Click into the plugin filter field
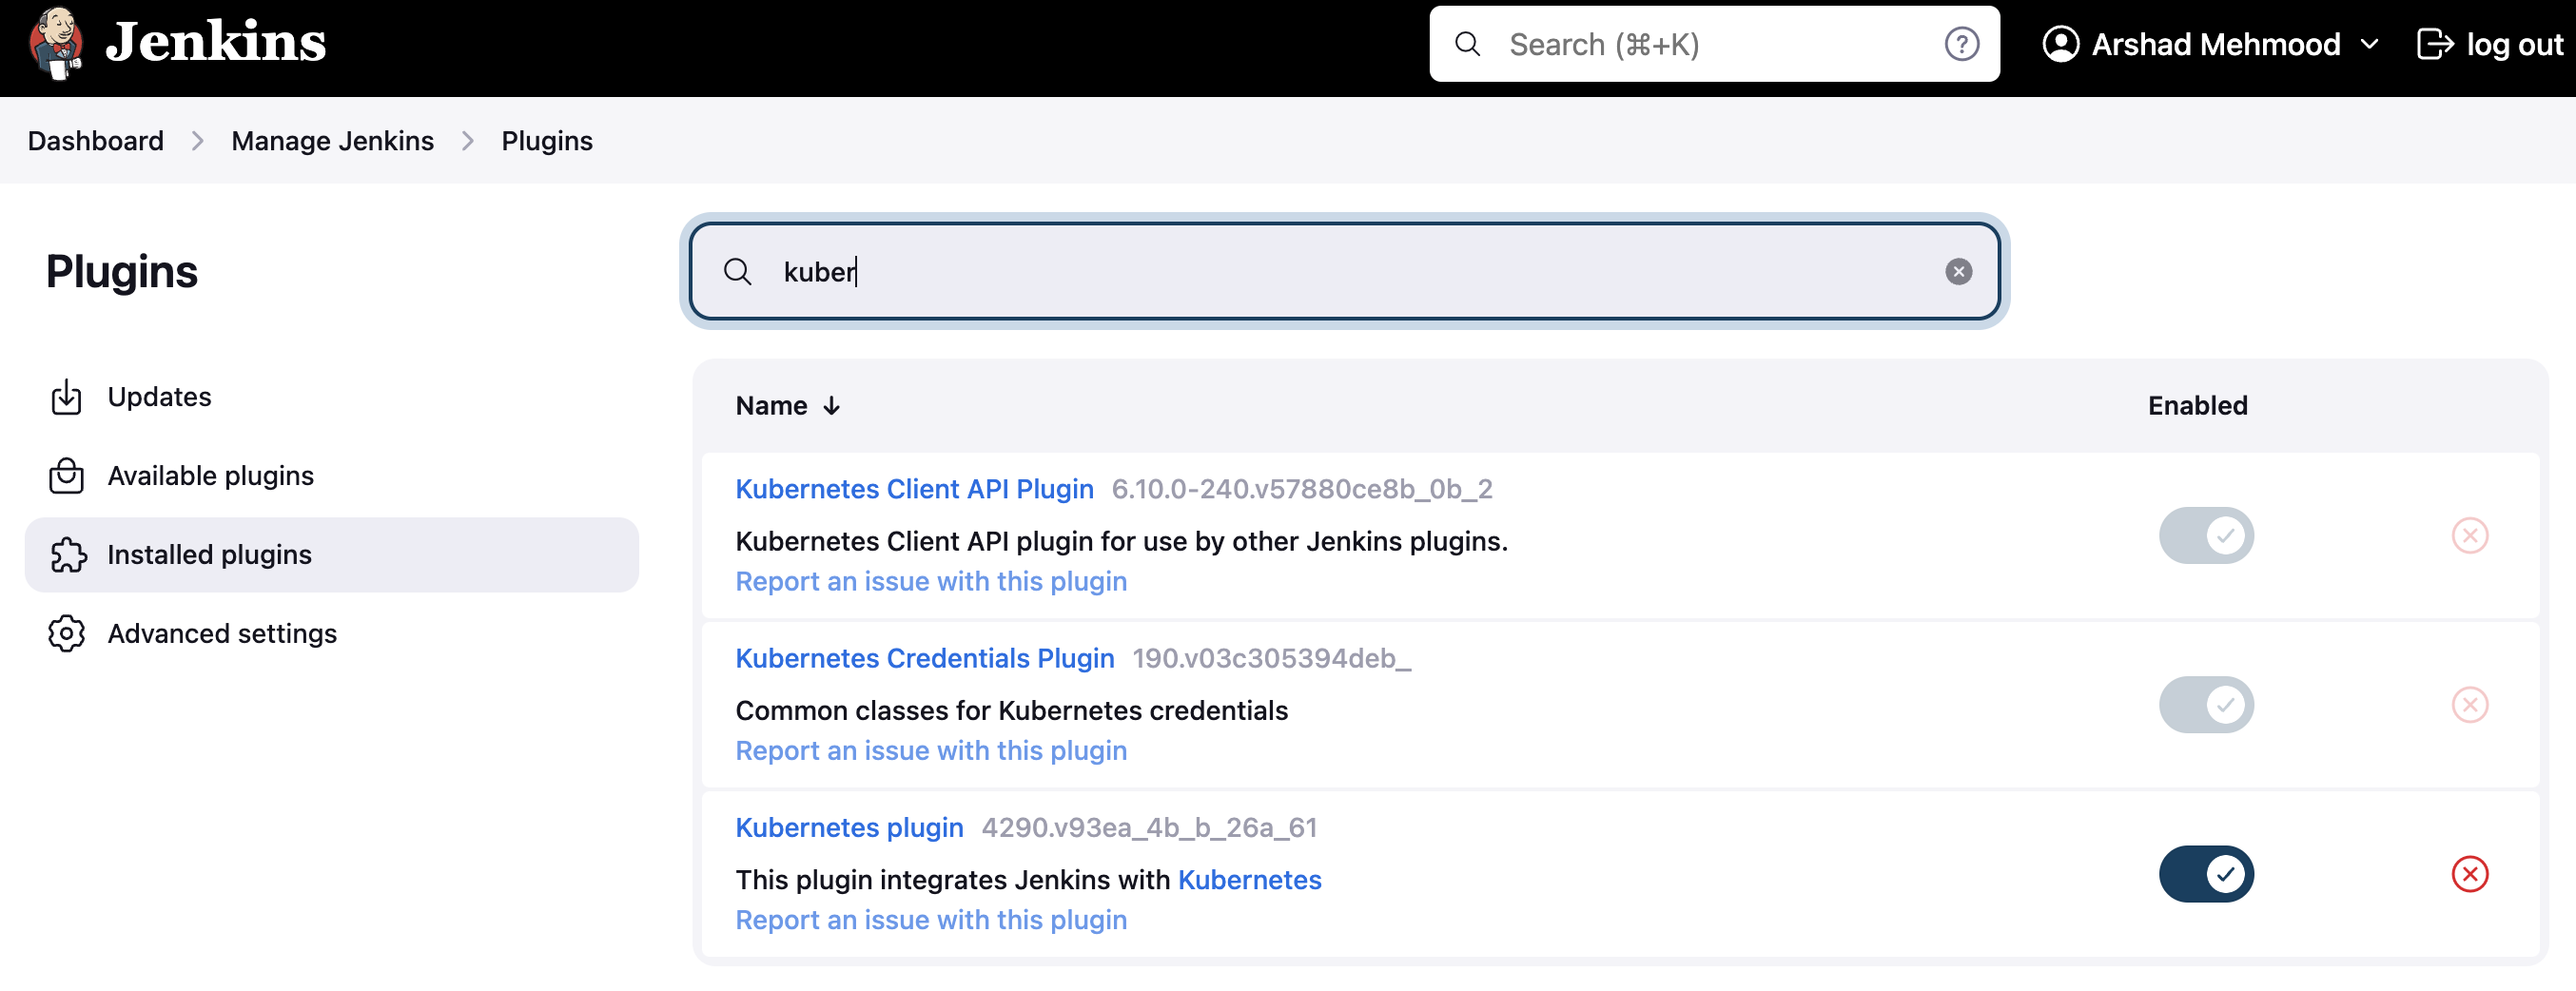This screenshot has width=2576, height=991. (x=1344, y=271)
